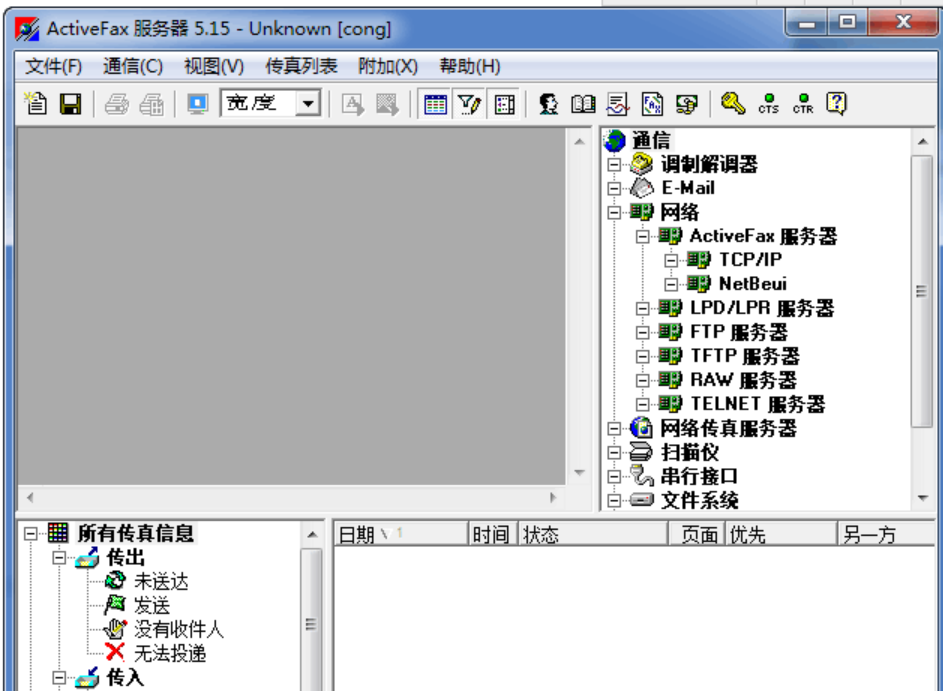Select the 扫描仪 scanner icon

pos(641,452)
